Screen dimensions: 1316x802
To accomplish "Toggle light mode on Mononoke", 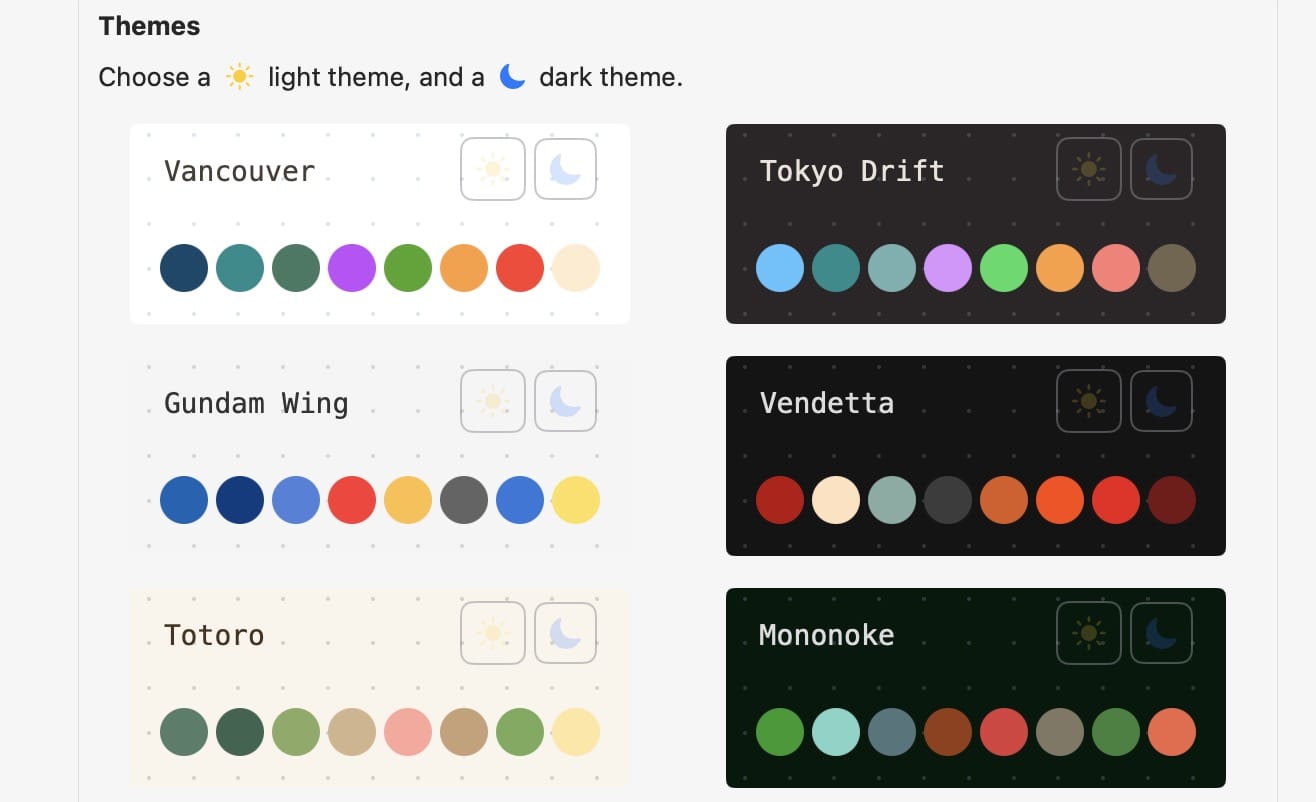I will click(x=1089, y=633).
